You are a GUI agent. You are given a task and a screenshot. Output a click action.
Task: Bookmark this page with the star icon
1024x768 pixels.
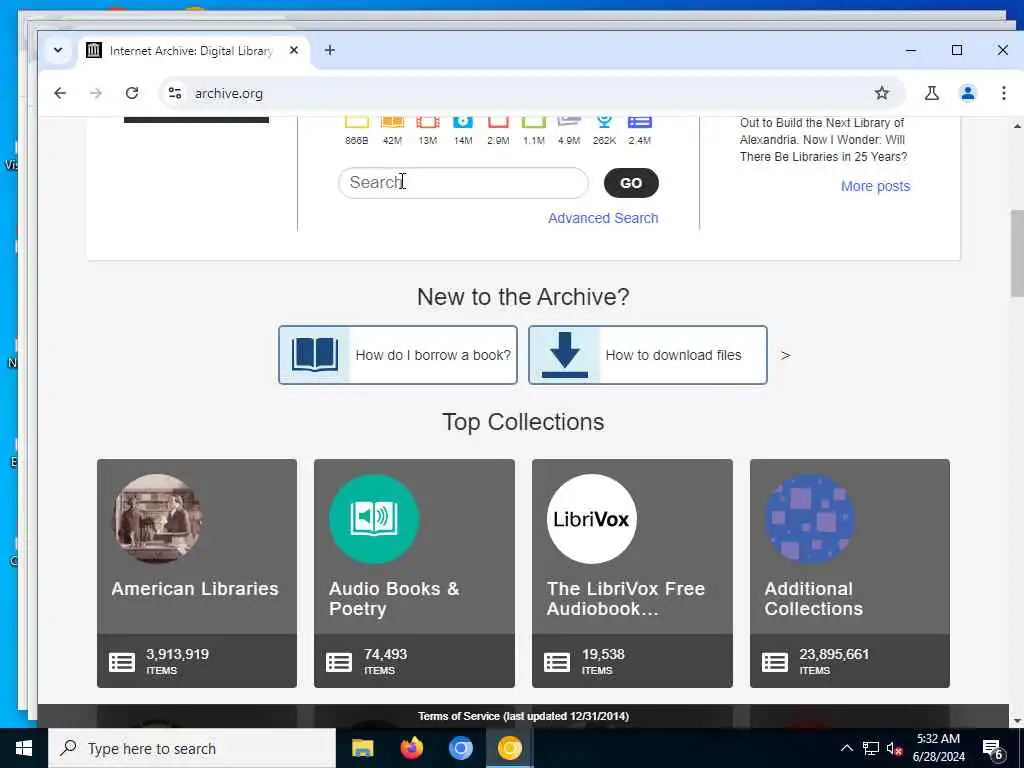882,93
